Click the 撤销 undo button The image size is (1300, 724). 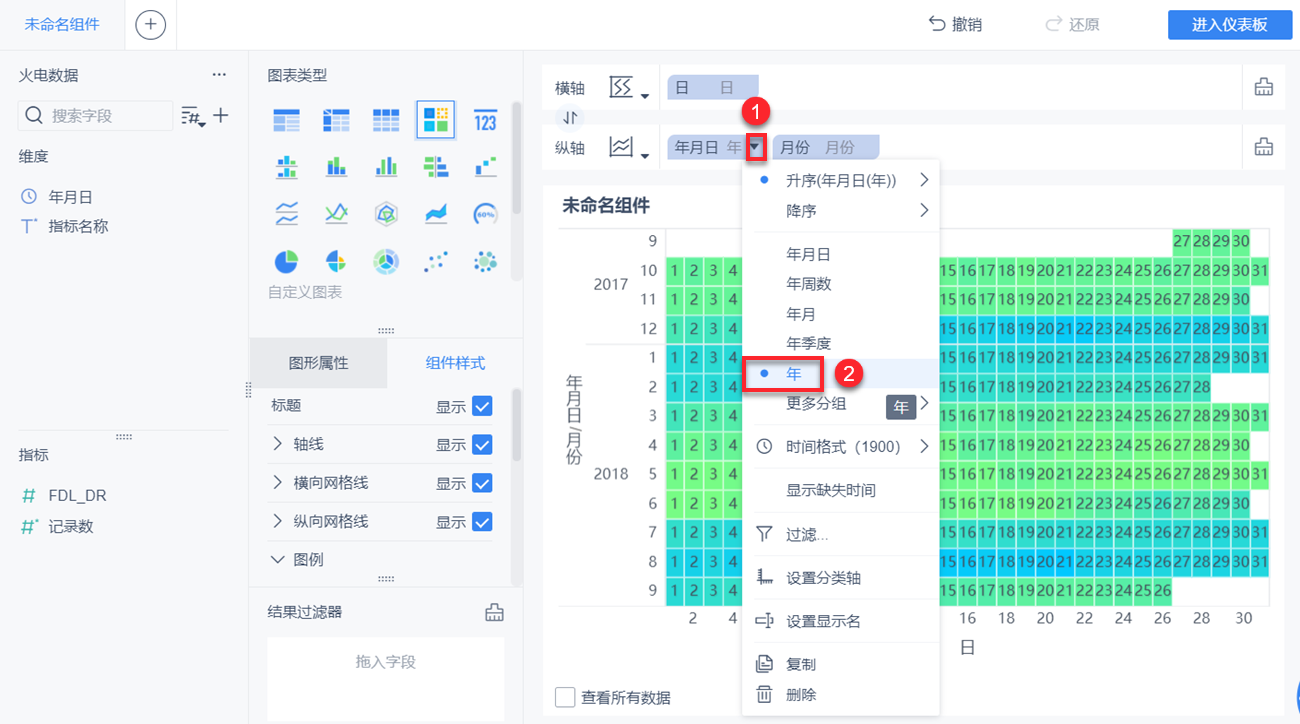[955, 24]
